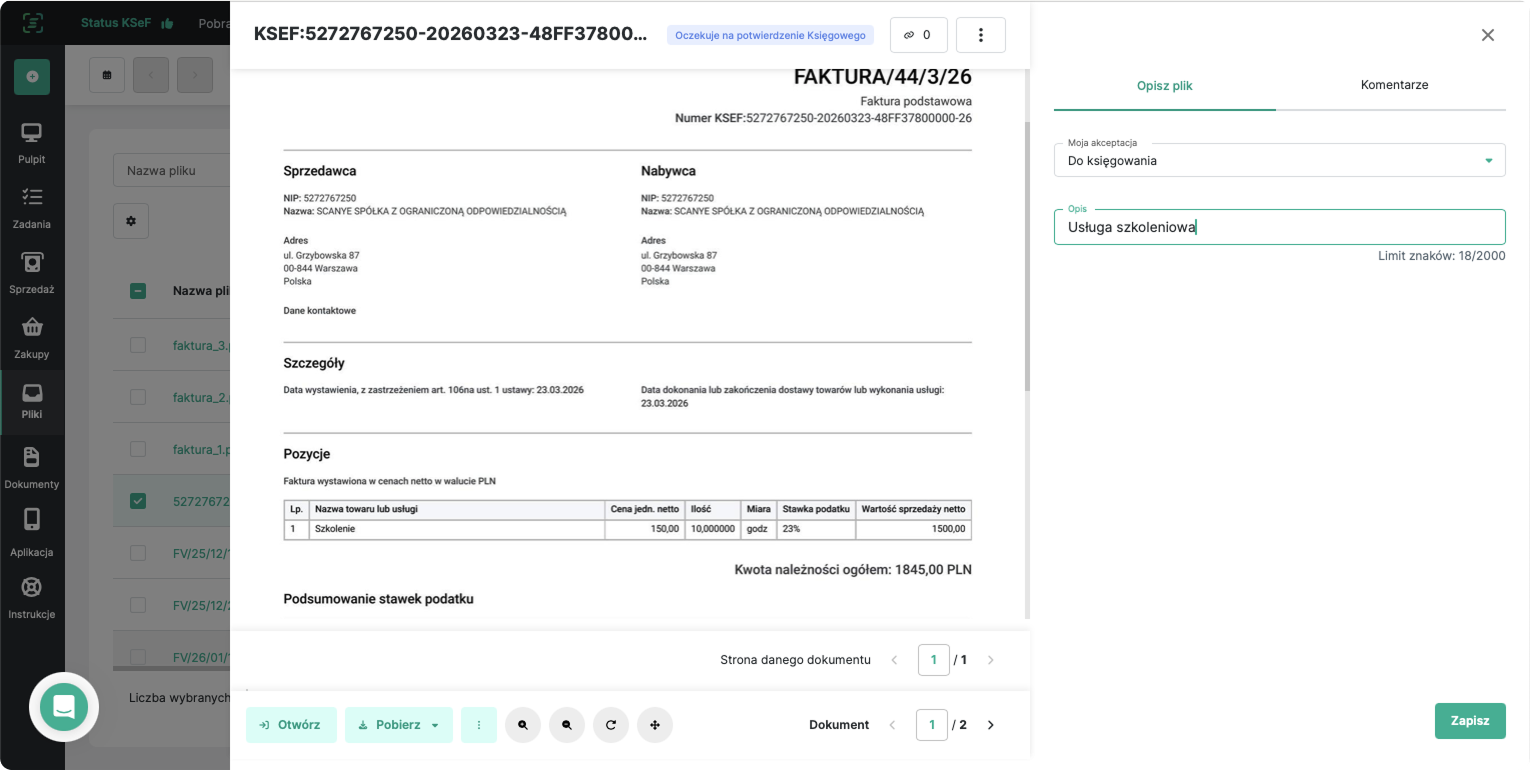
Task: Close the document preview panel
Action: pyautogui.click(x=1488, y=35)
